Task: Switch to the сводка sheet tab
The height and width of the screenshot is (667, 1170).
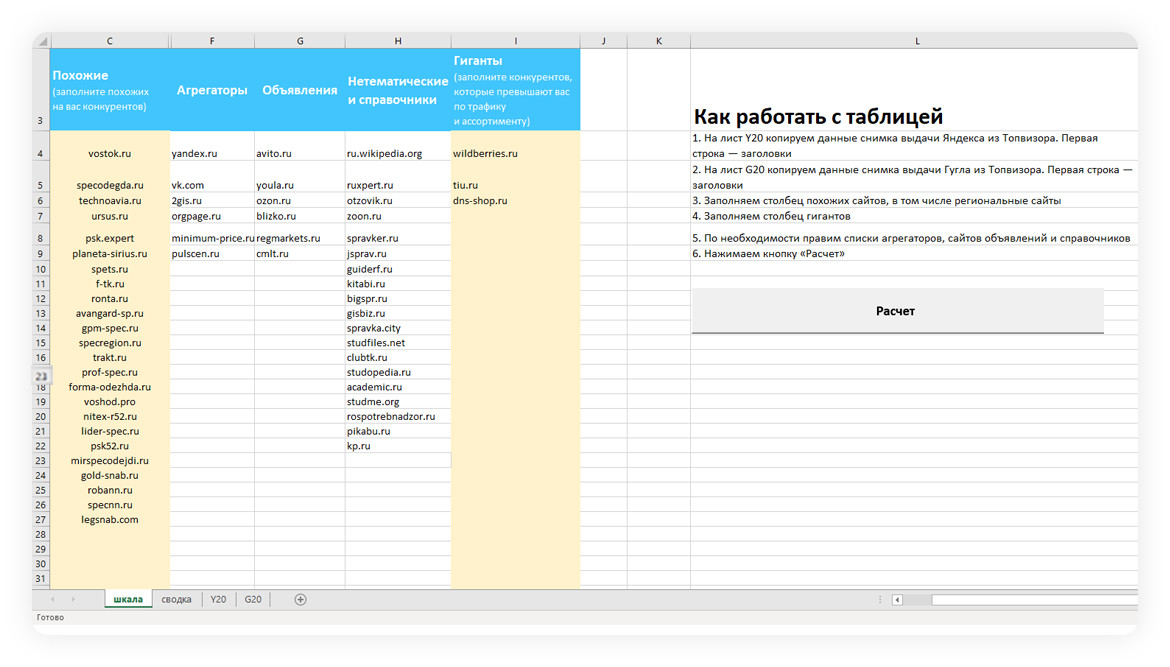Action: [x=176, y=599]
